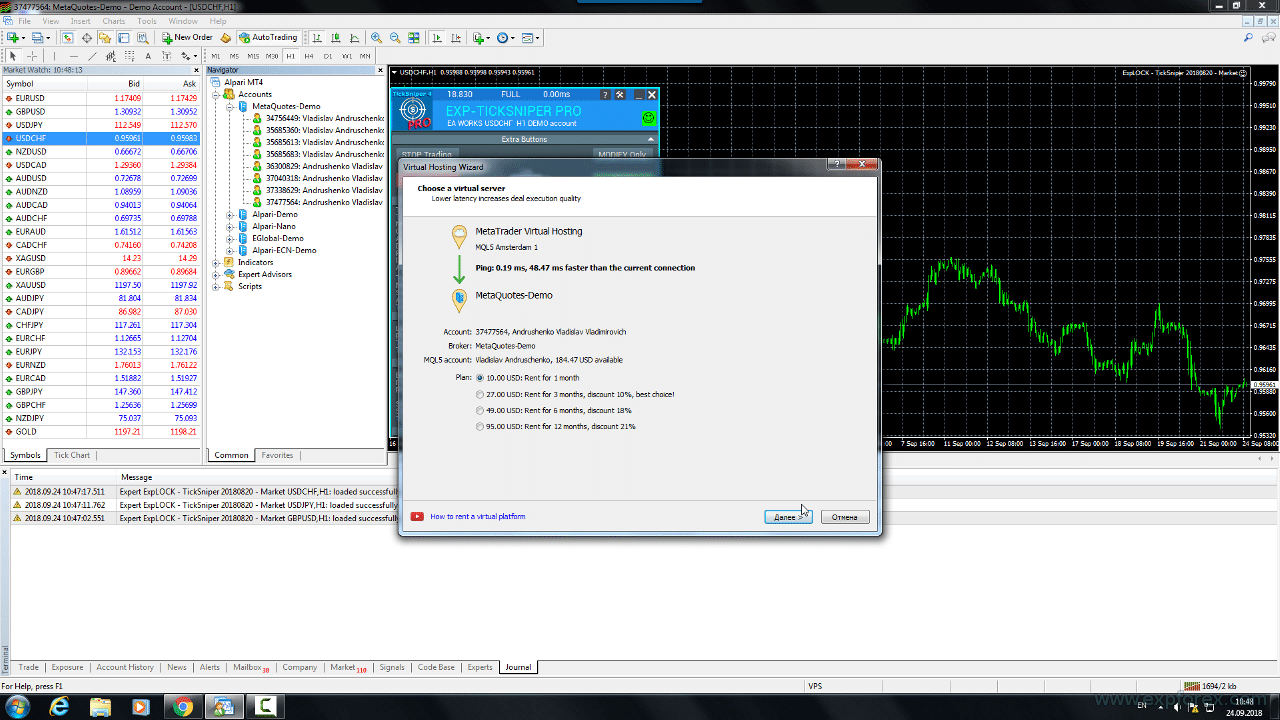The image size is (1280, 720).
Task: Open the Mailbox terminal tab
Action: [x=251, y=667]
